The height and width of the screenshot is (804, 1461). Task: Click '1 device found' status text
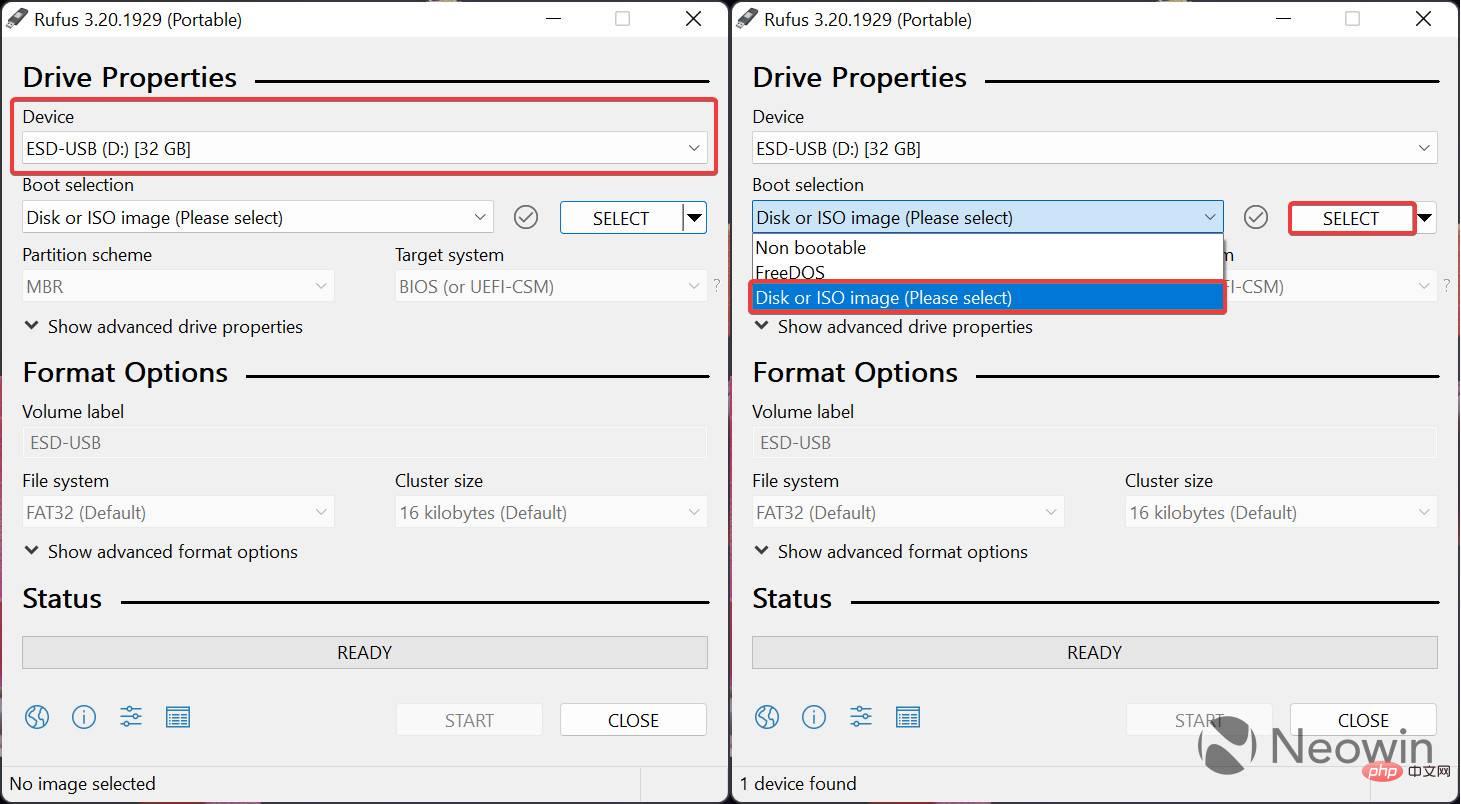coord(798,783)
